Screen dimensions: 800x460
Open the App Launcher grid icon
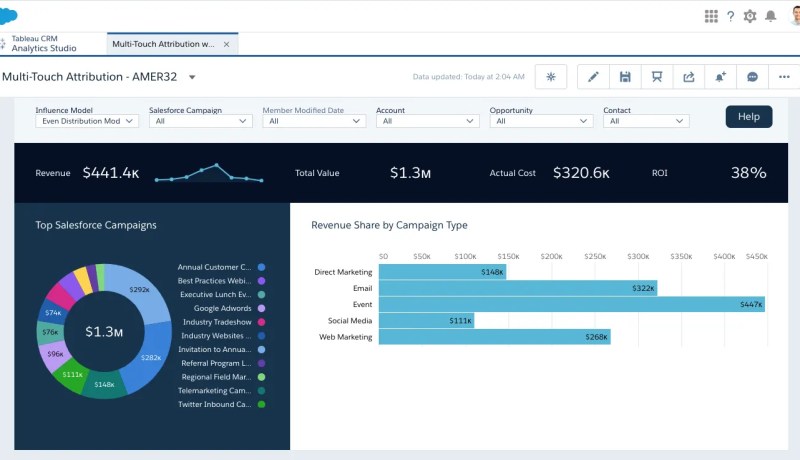tap(711, 16)
